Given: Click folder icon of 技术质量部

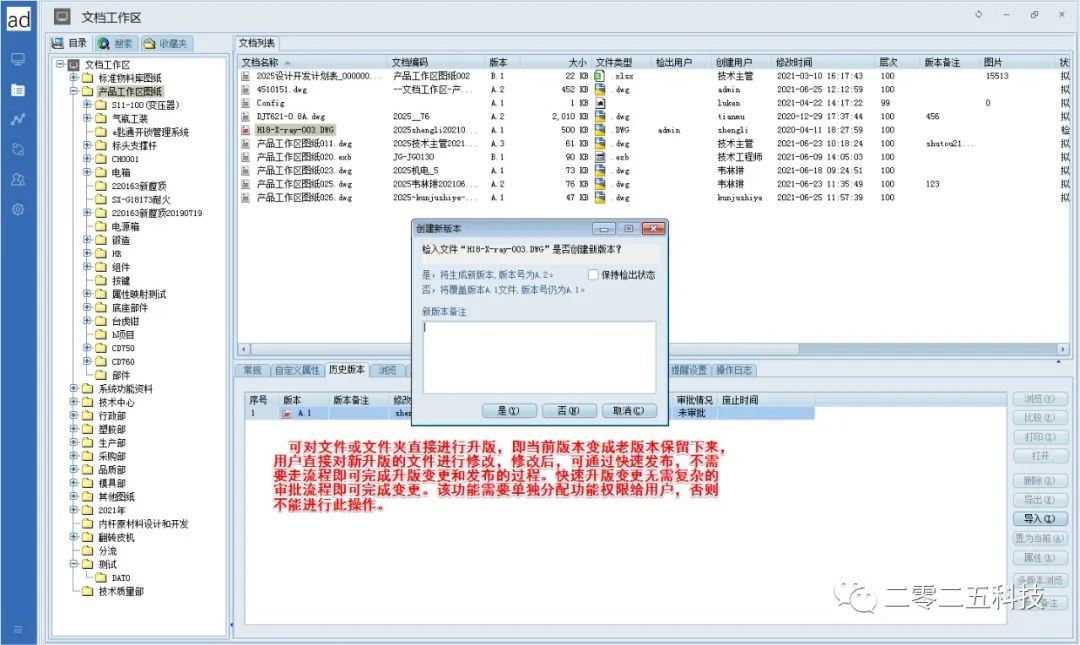Looking at the screenshot, I should coord(87,591).
